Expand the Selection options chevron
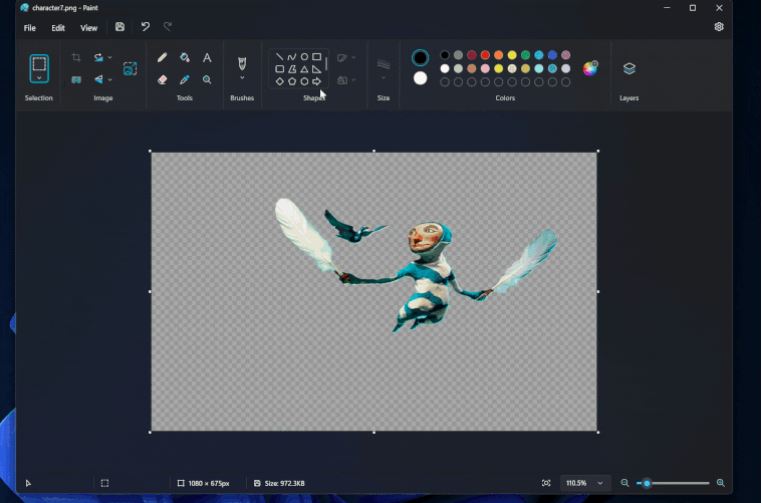Image resolution: width=762 pixels, height=503 pixels. (39, 78)
